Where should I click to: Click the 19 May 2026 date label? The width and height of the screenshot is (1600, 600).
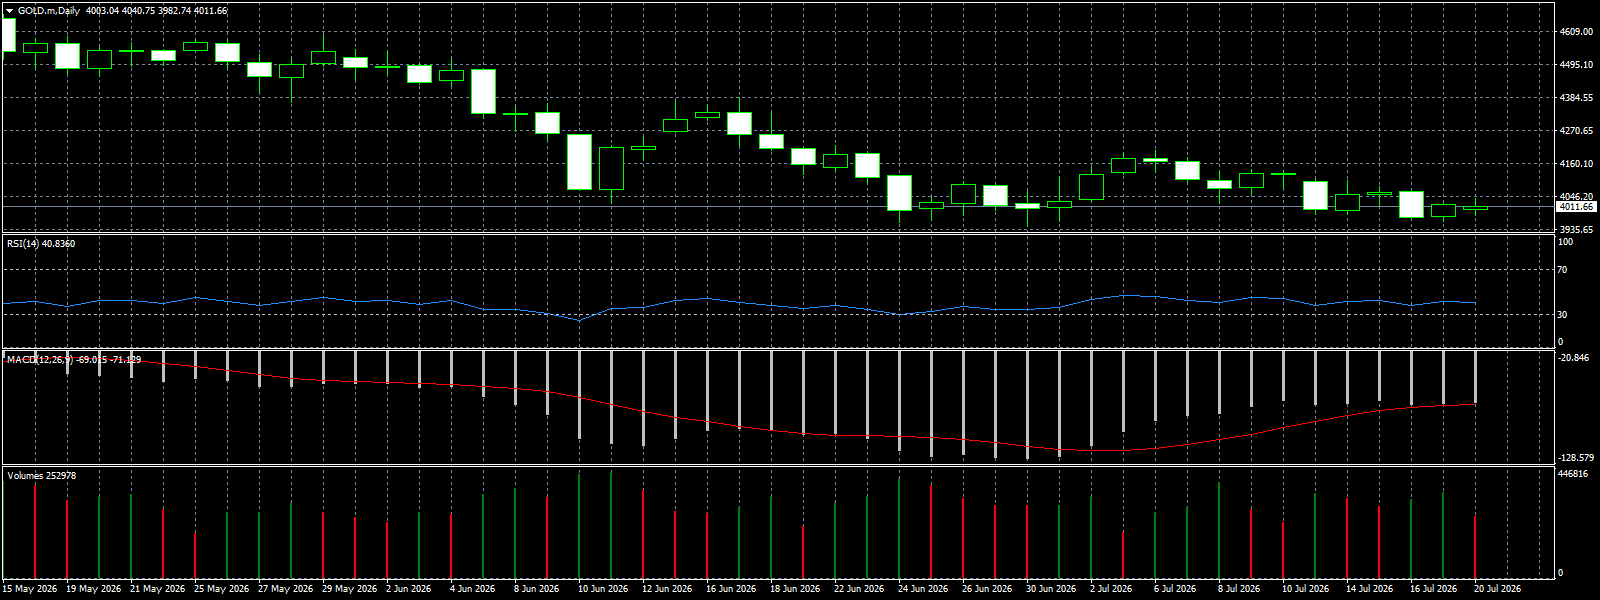click(x=94, y=589)
